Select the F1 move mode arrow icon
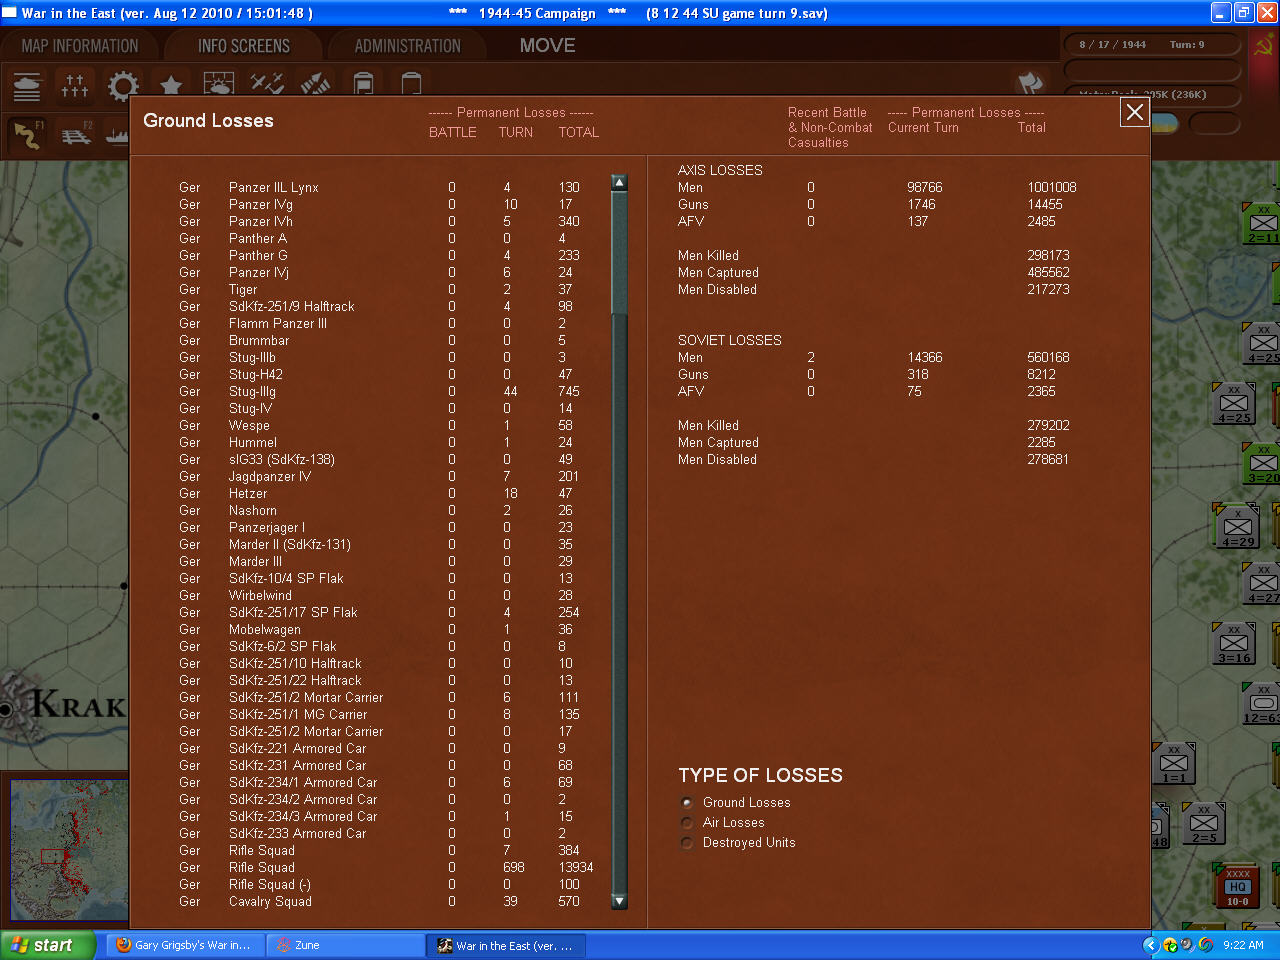This screenshot has width=1280, height=960. click(28, 135)
